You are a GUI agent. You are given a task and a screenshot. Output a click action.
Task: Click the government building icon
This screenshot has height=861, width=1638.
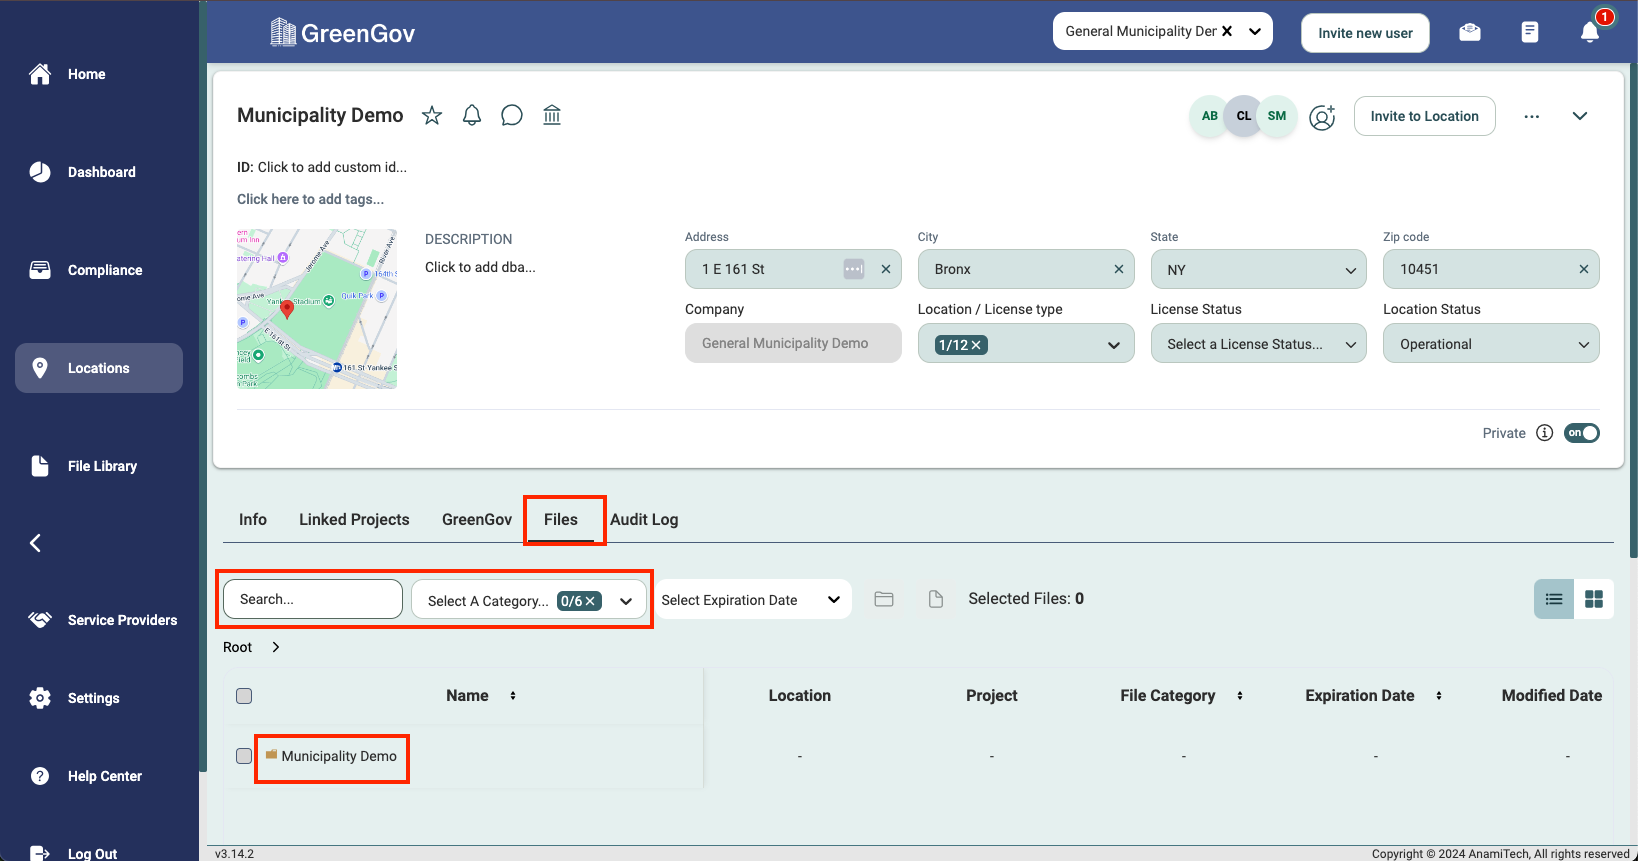[552, 116]
